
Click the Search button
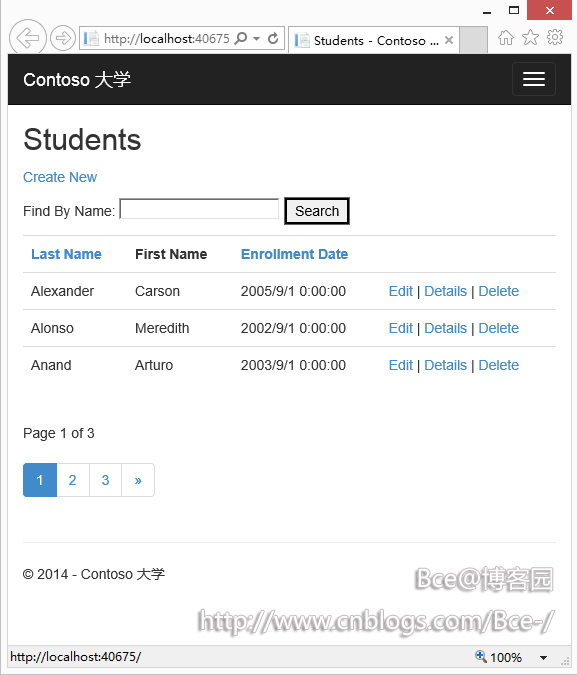pos(317,211)
